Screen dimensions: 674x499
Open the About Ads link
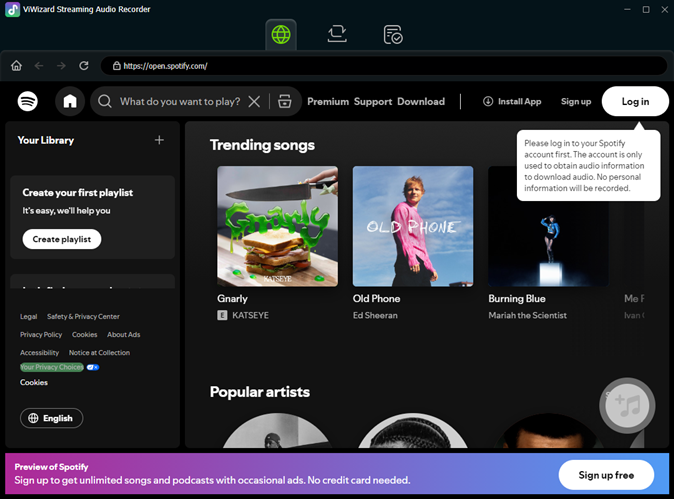[x=123, y=335]
